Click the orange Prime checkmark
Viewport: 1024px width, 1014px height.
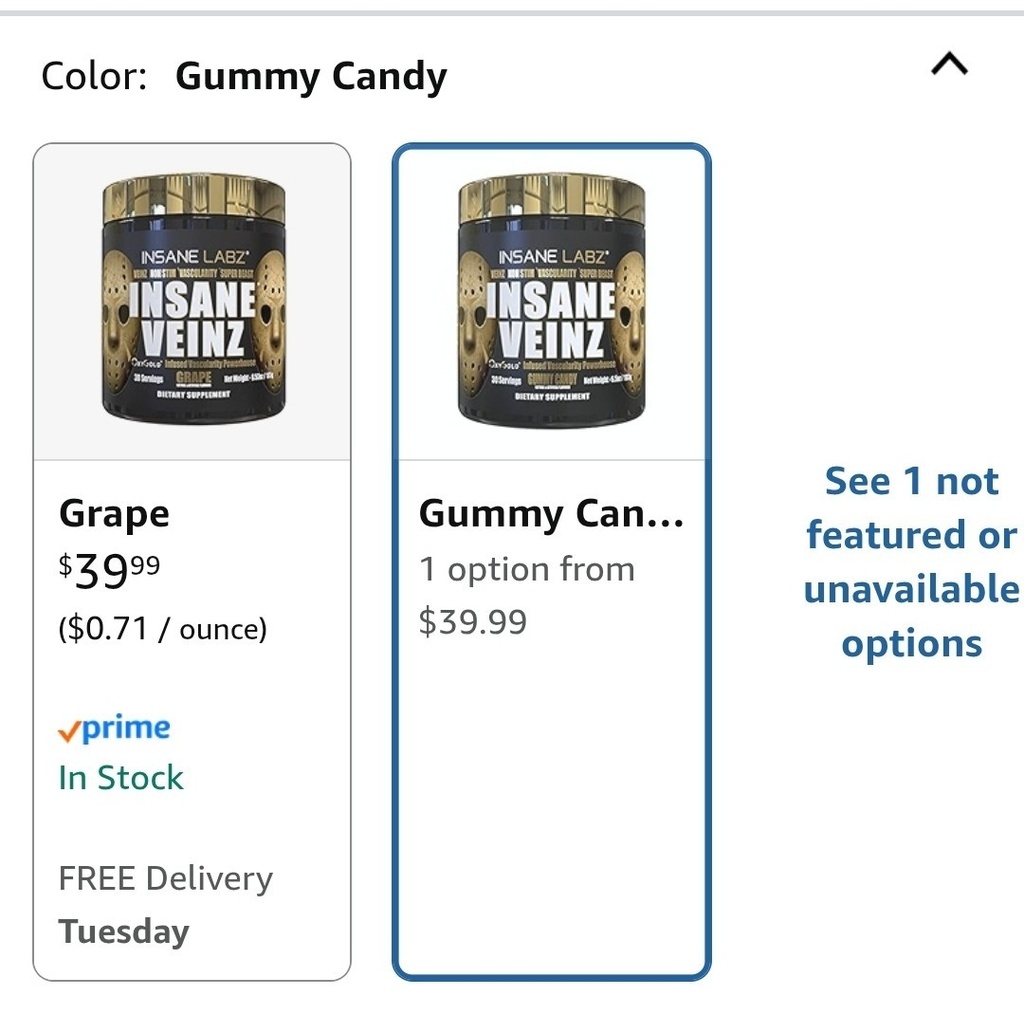[x=68, y=732]
